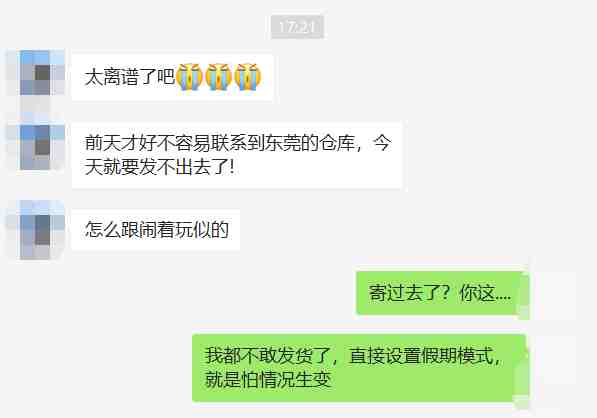Open the avatar beside 怎么跟闹着玩似的
The width and height of the screenshot is (597, 418).
coord(36,230)
